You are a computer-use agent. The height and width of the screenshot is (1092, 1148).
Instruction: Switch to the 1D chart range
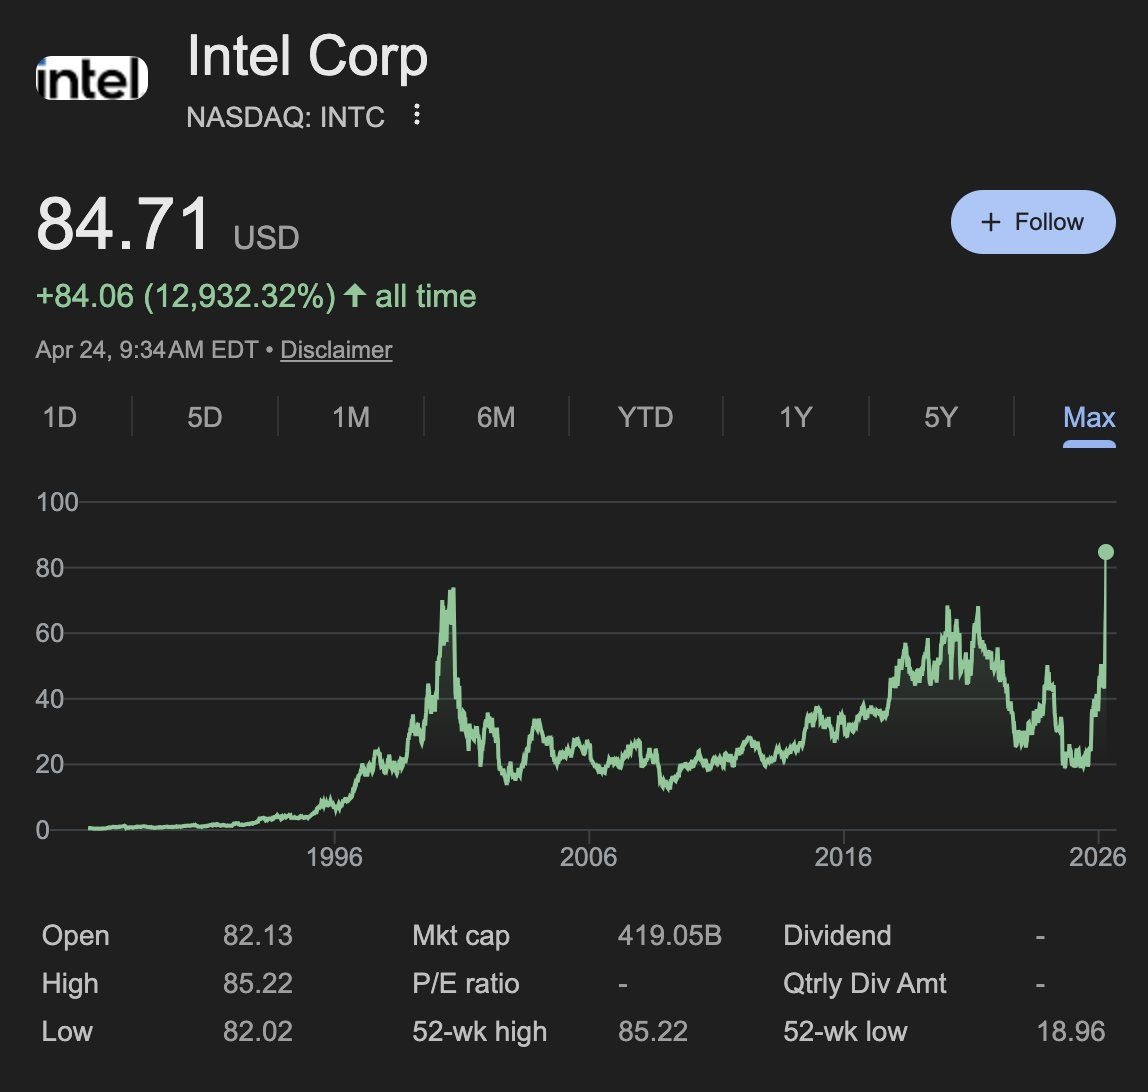coord(60,417)
